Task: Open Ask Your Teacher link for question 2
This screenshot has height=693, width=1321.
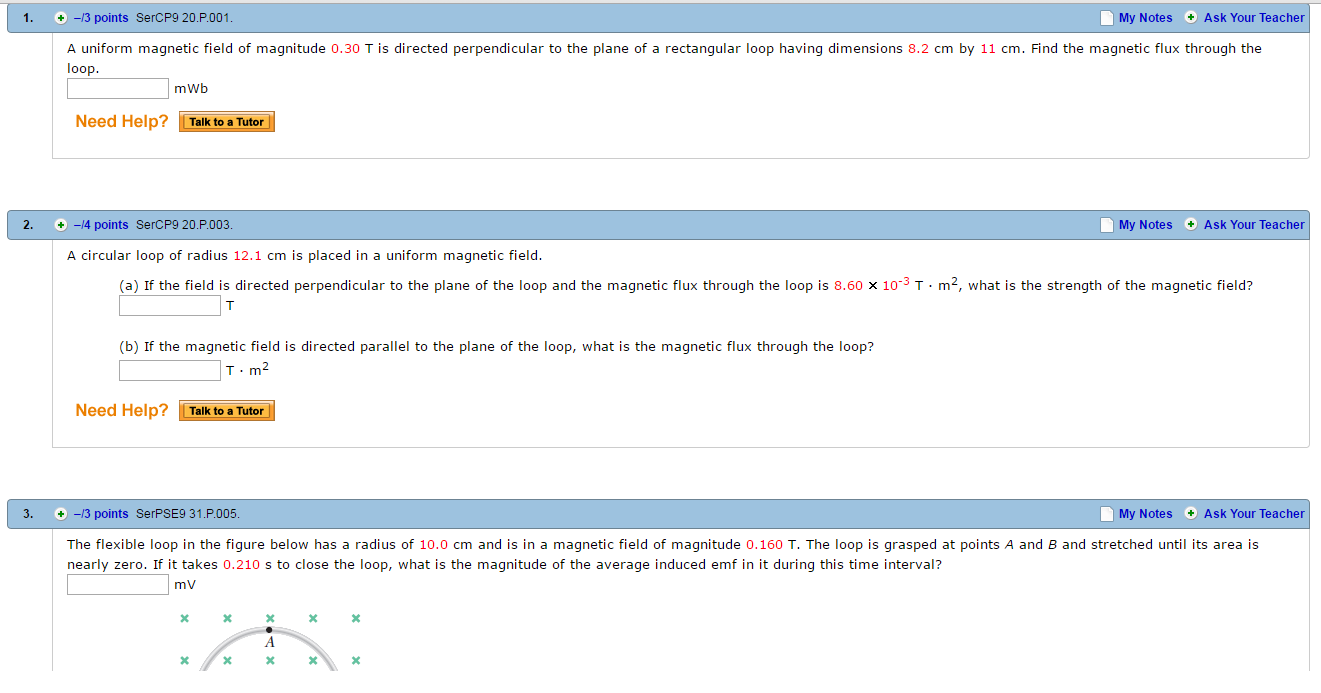Action: pos(1254,225)
